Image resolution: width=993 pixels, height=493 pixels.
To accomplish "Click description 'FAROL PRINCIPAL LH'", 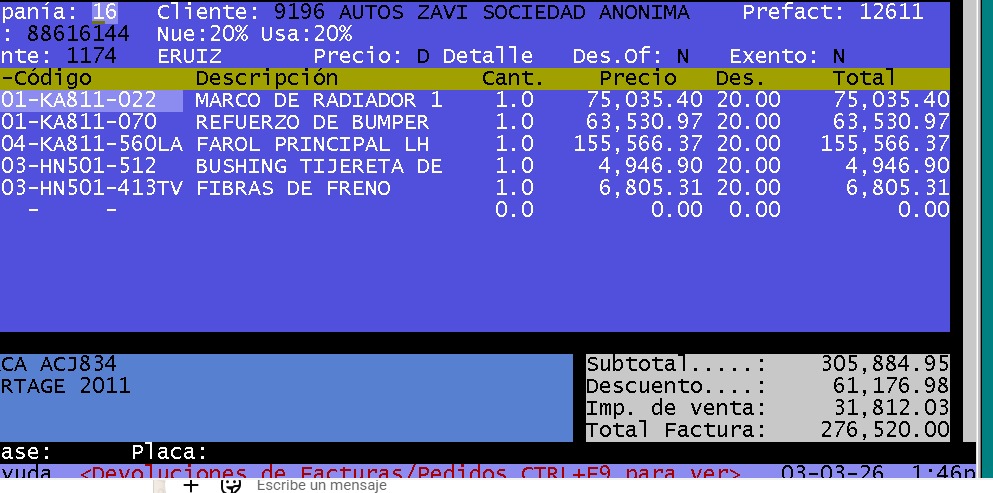I will pos(312,144).
